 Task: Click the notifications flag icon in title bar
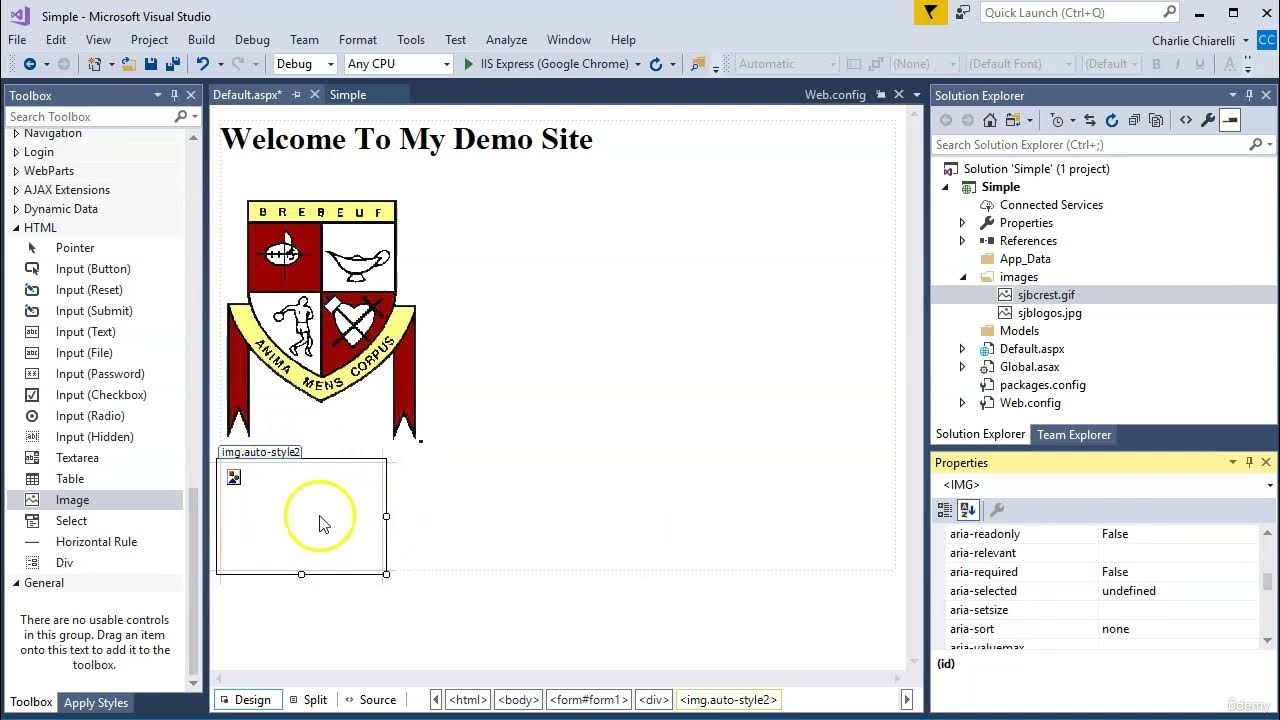931,13
